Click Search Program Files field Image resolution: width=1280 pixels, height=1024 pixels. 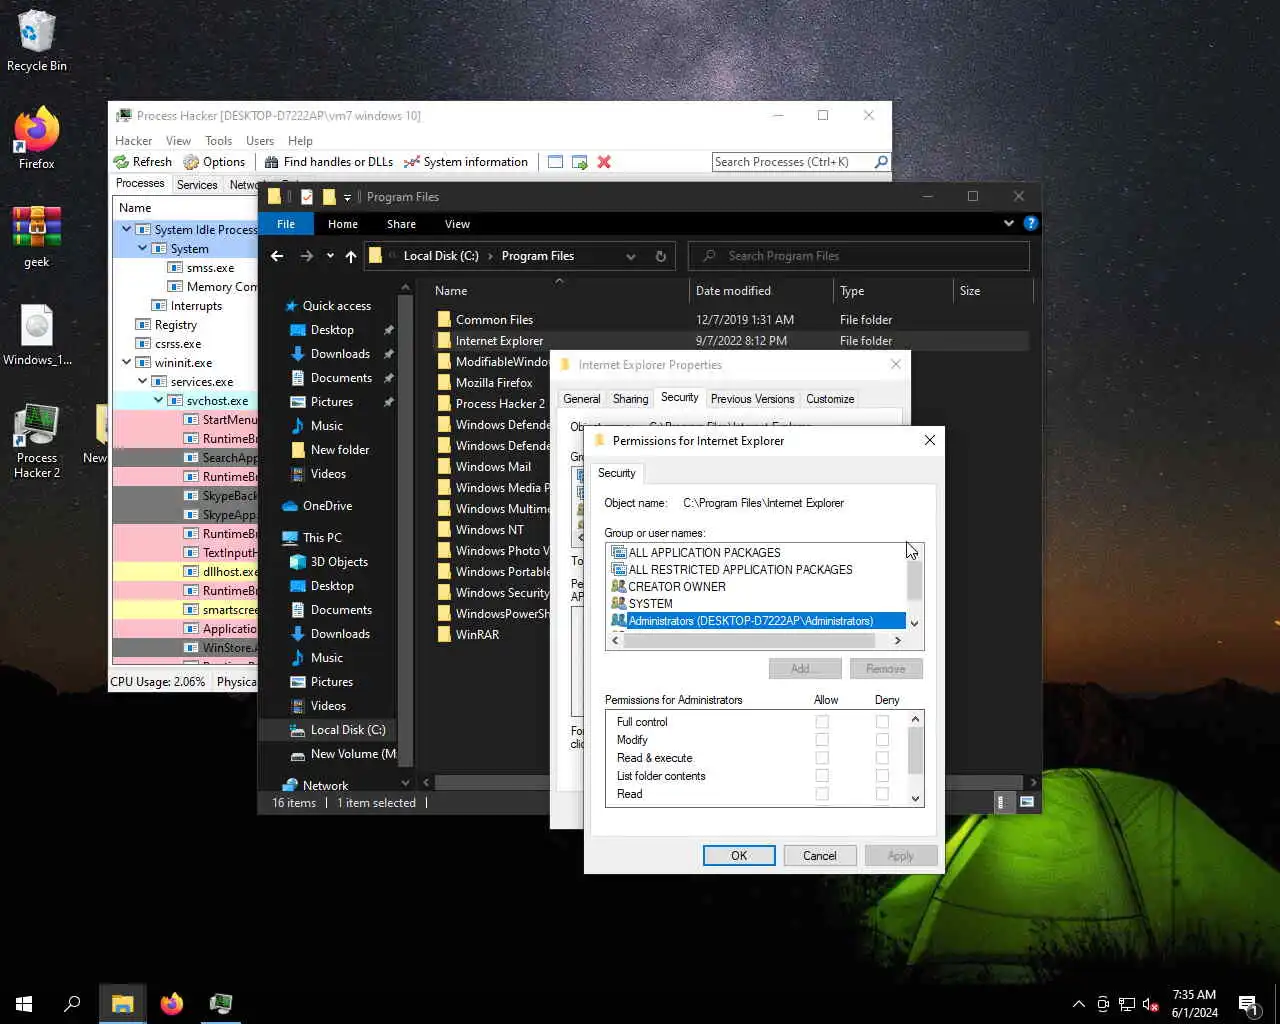859,256
